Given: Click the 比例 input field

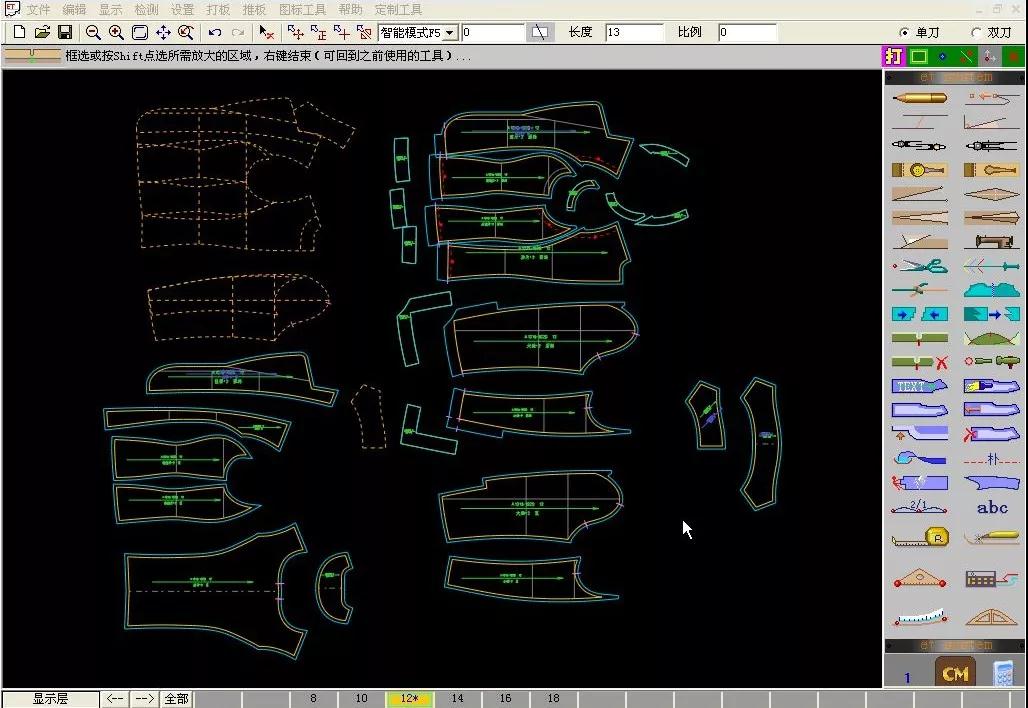Looking at the screenshot, I should pos(747,32).
